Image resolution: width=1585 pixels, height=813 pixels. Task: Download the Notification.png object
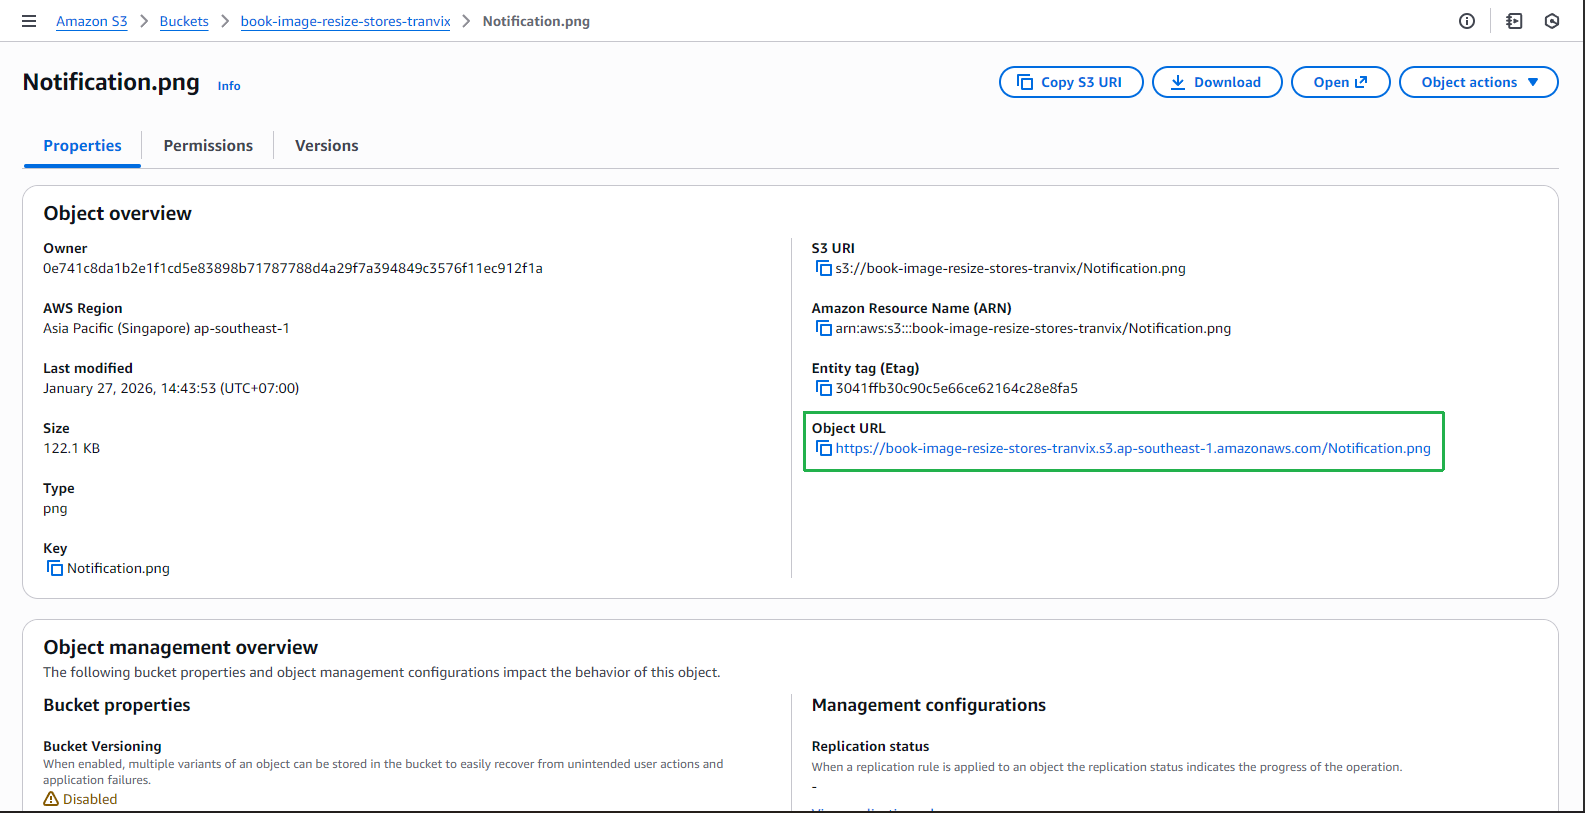1217,82
